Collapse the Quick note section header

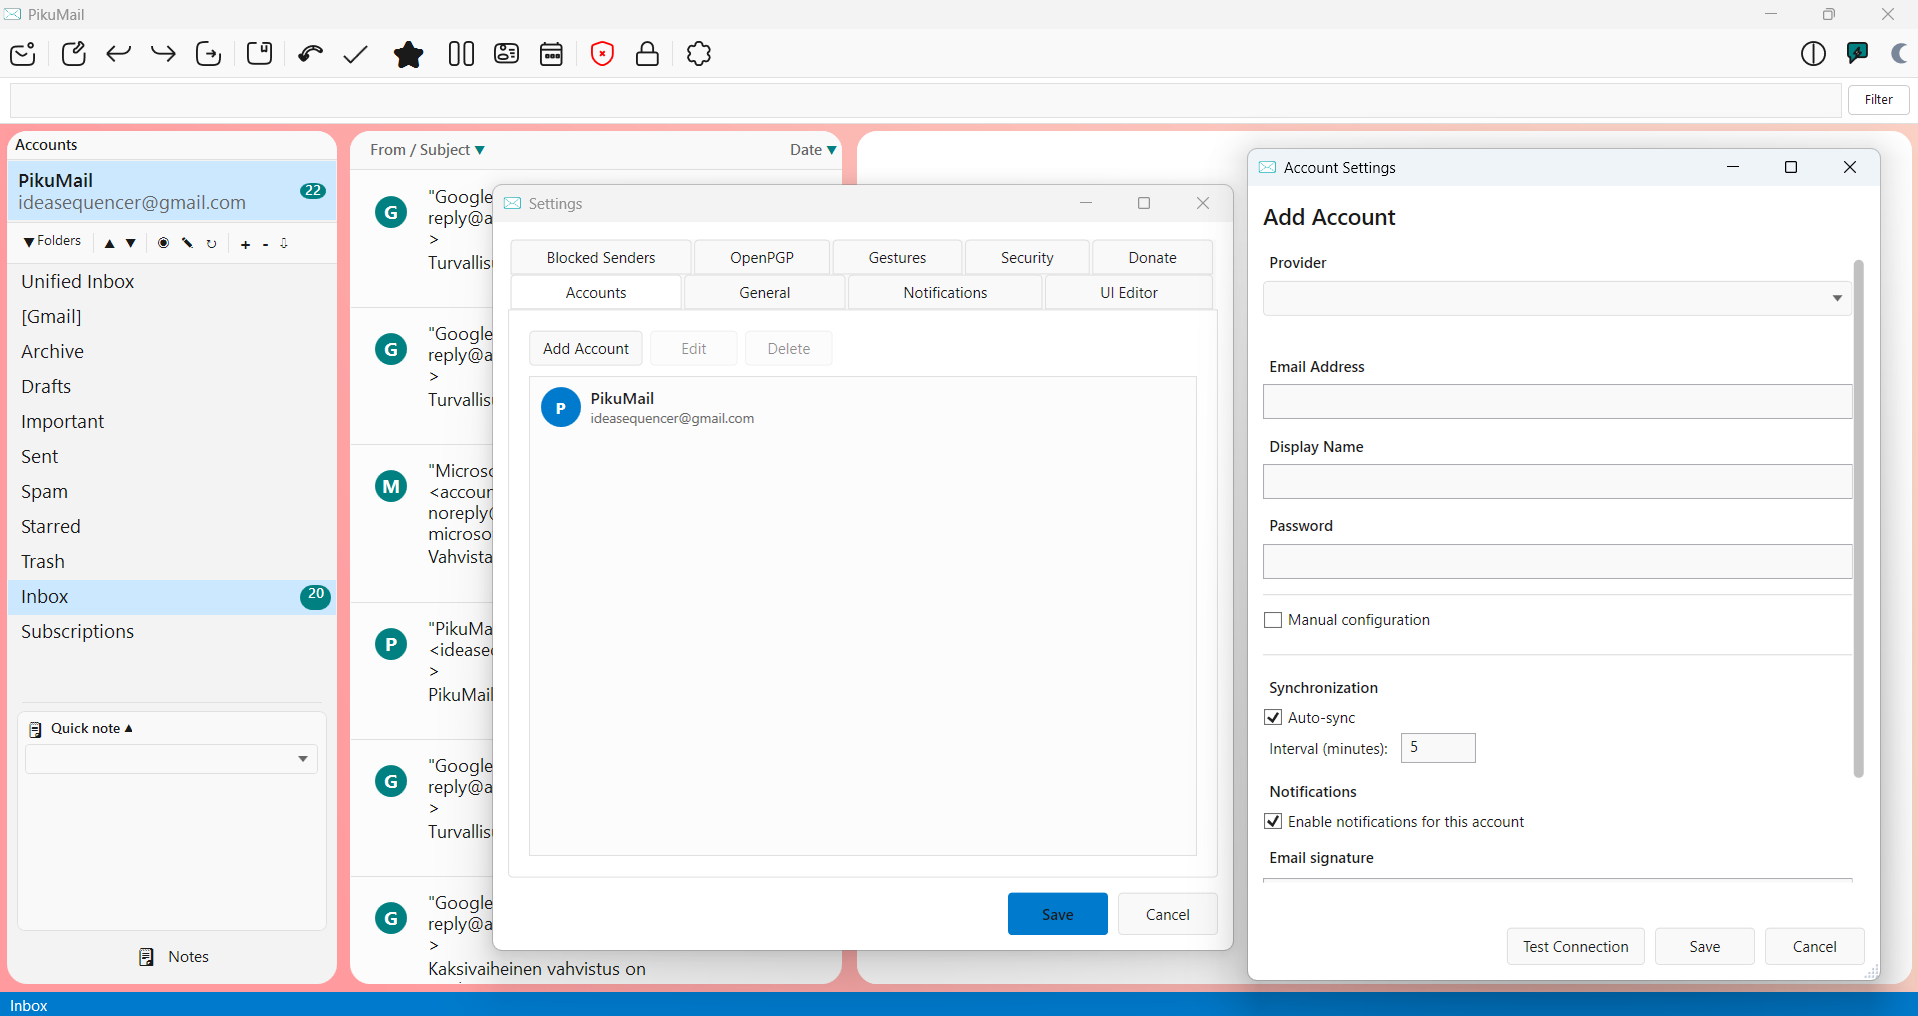click(91, 729)
